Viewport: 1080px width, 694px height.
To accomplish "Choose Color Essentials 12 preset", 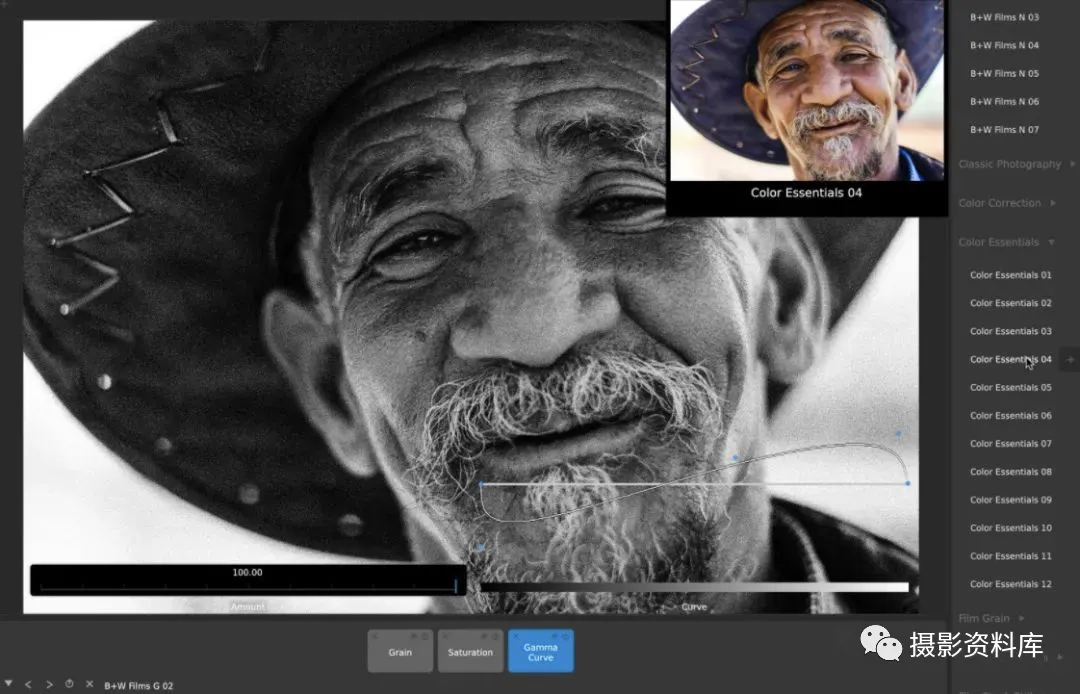I will 1010,585.
